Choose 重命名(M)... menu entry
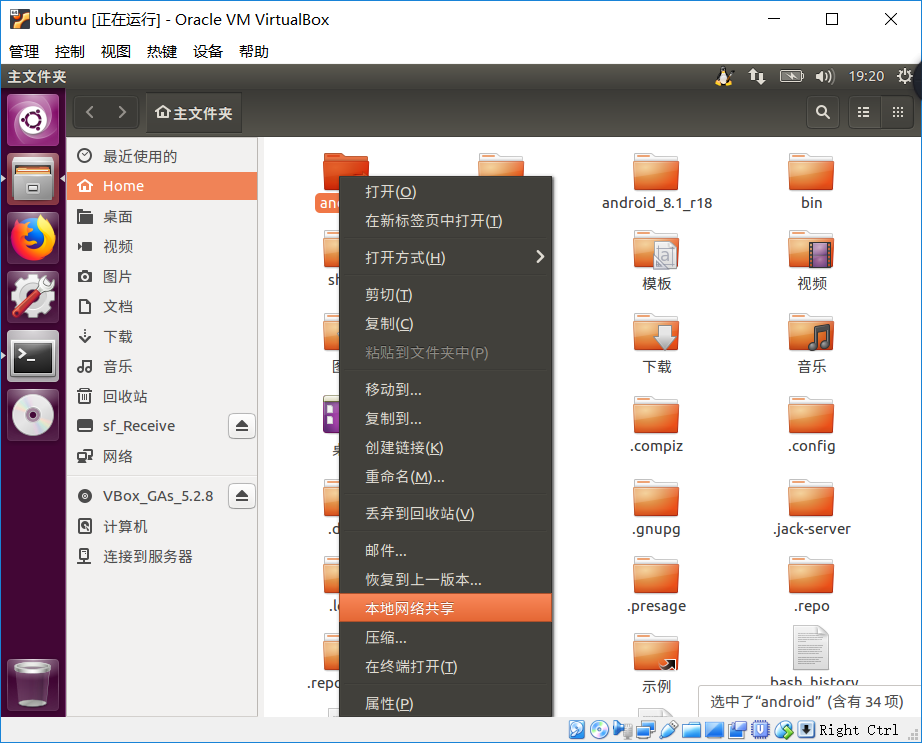The height and width of the screenshot is (743, 922). 446,477
